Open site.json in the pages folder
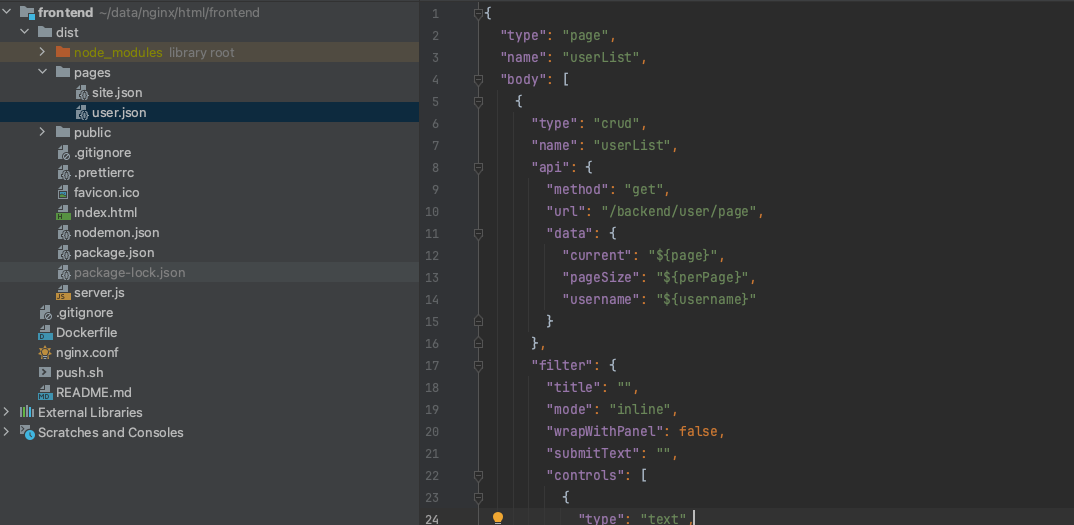Image resolution: width=1074 pixels, height=525 pixels. click(x=117, y=93)
